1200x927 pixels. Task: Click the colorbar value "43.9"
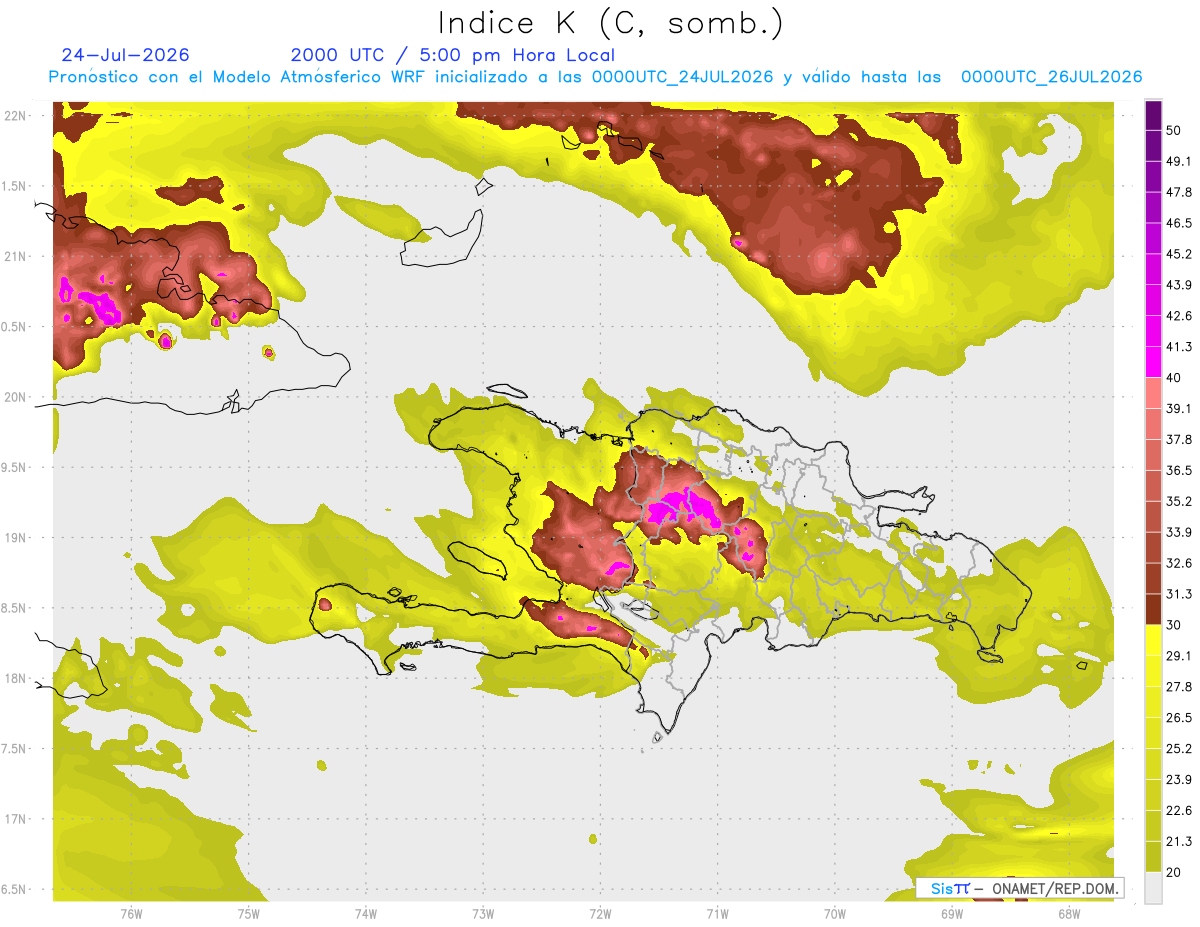[x=1179, y=285]
